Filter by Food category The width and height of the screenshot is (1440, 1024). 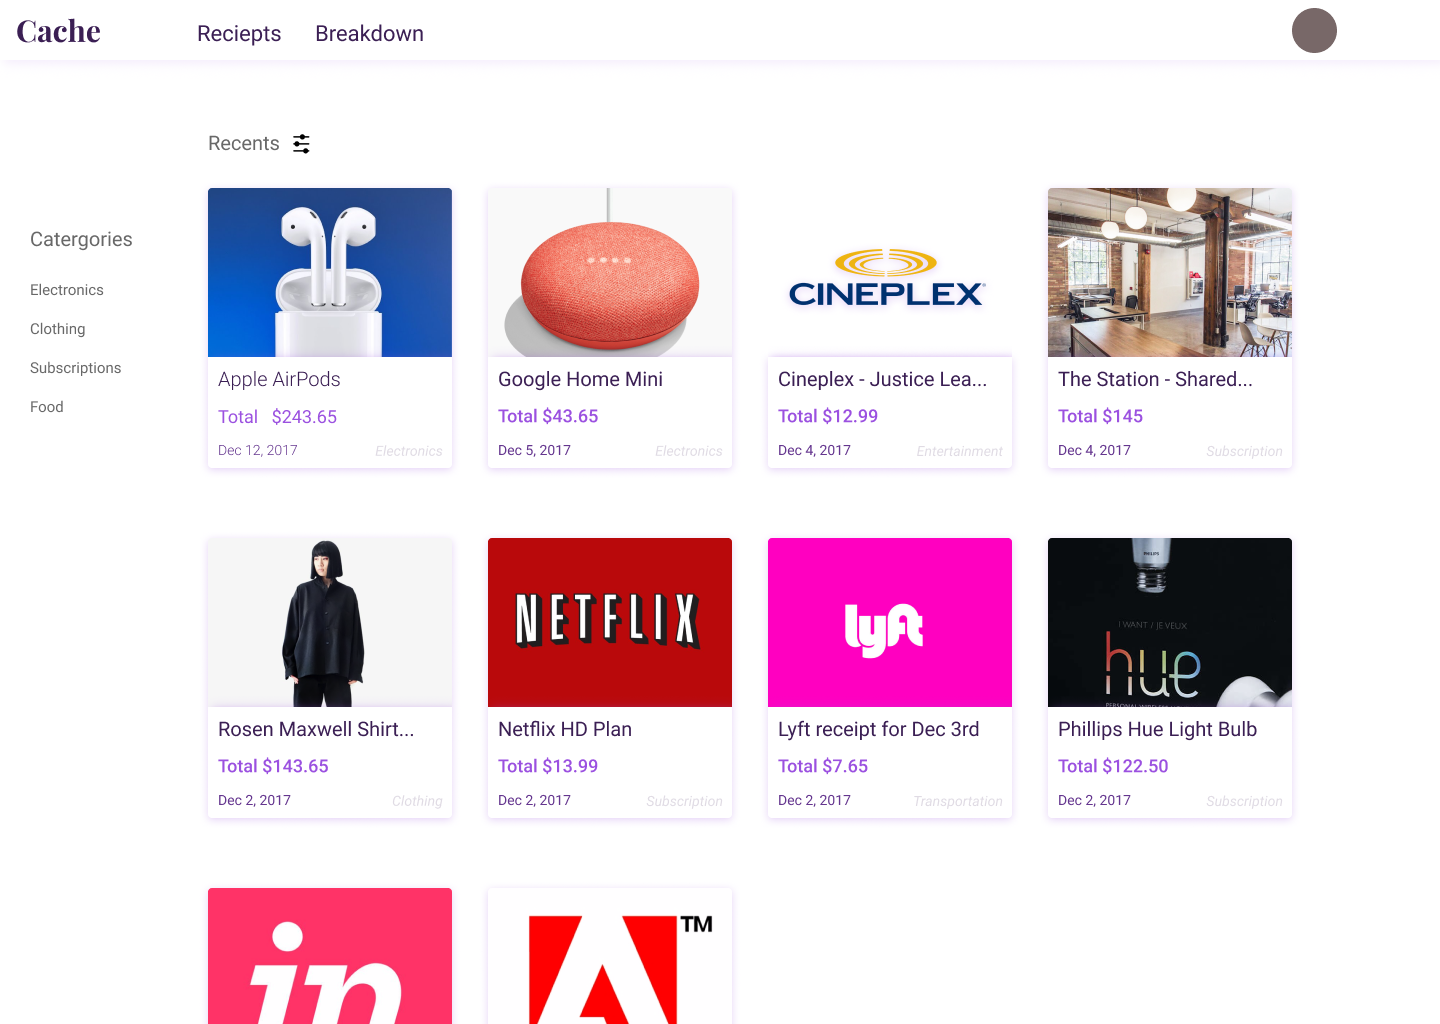click(47, 407)
